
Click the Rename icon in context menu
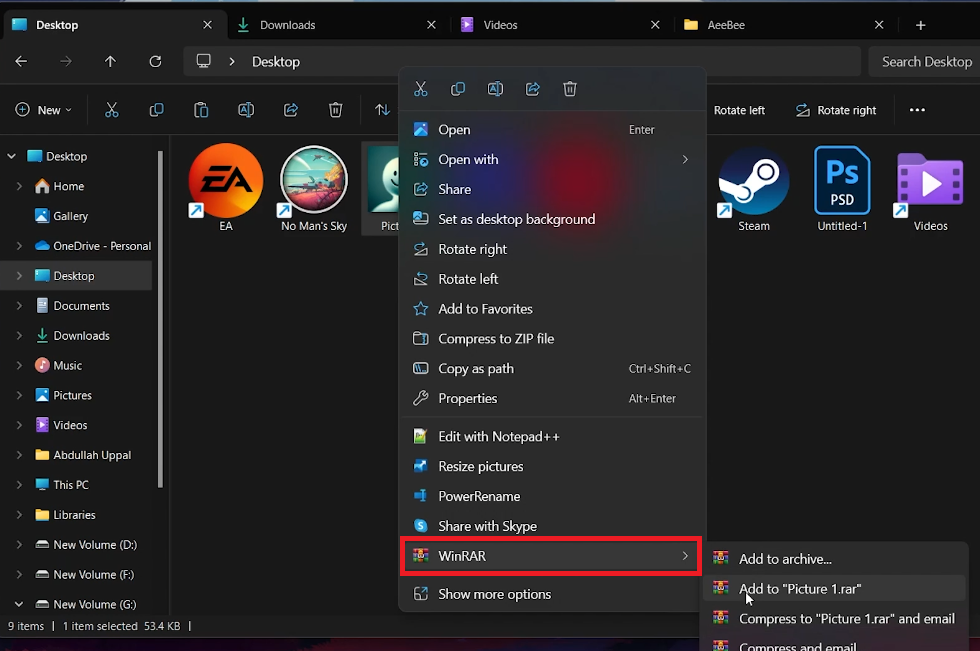tap(495, 89)
